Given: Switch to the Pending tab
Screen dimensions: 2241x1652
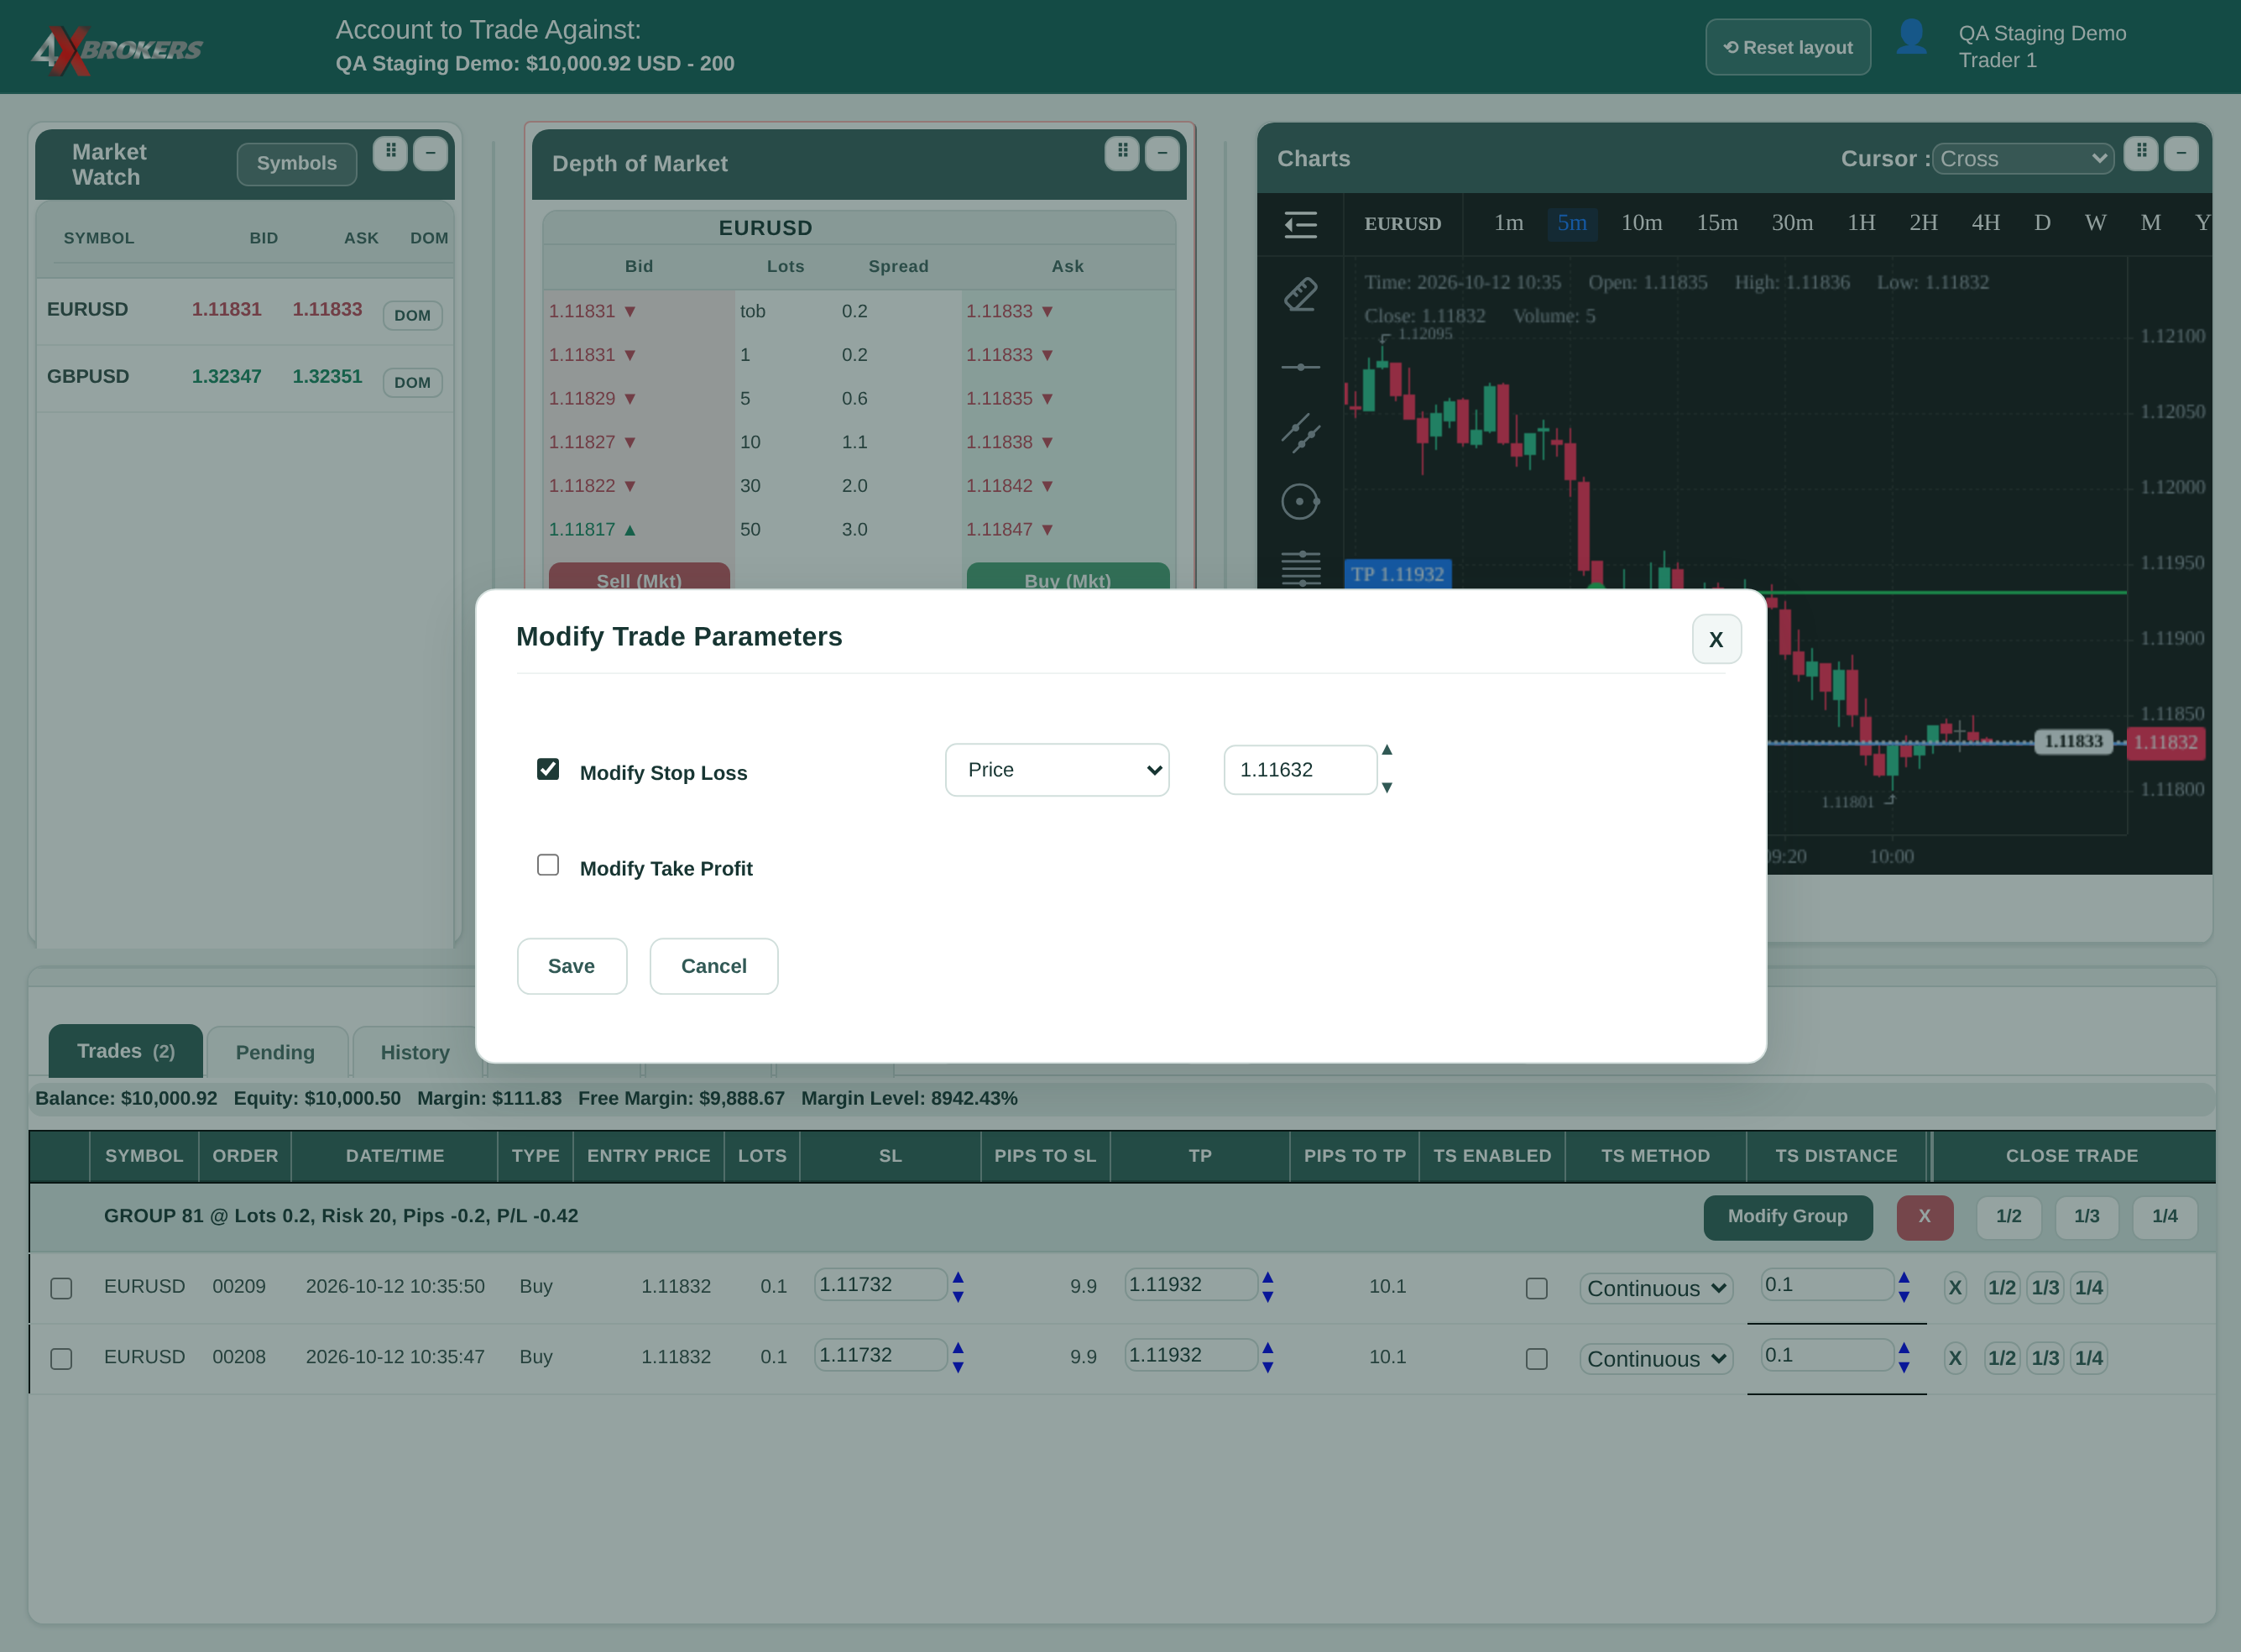Looking at the screenshot, I should [276, 1052].
